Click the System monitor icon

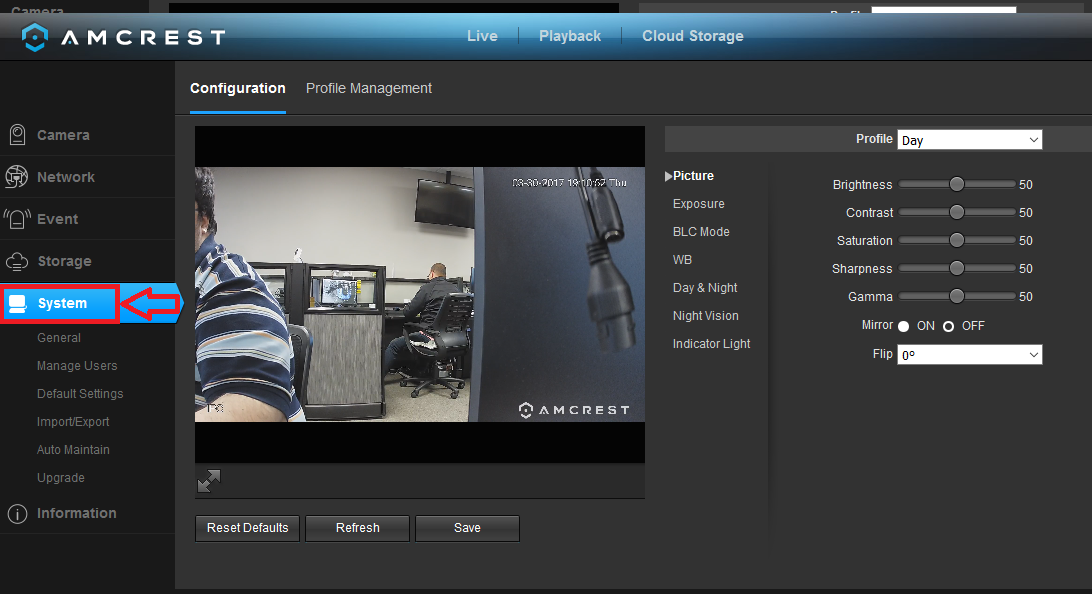point(17,304)
